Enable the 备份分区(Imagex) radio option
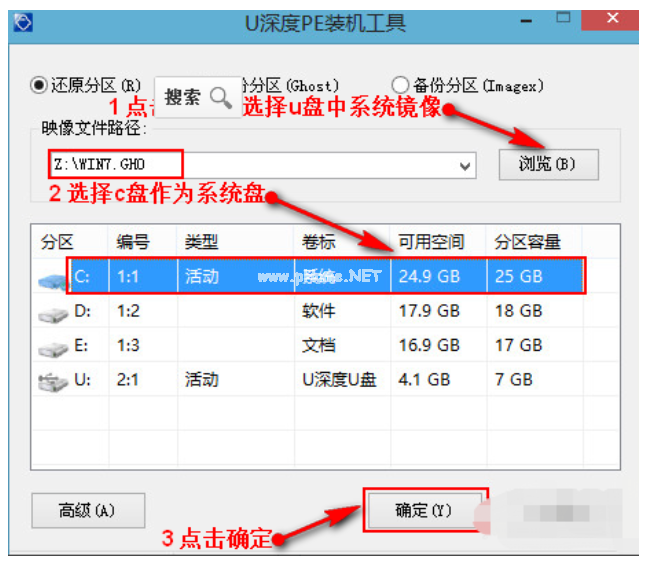 point(401,86)
